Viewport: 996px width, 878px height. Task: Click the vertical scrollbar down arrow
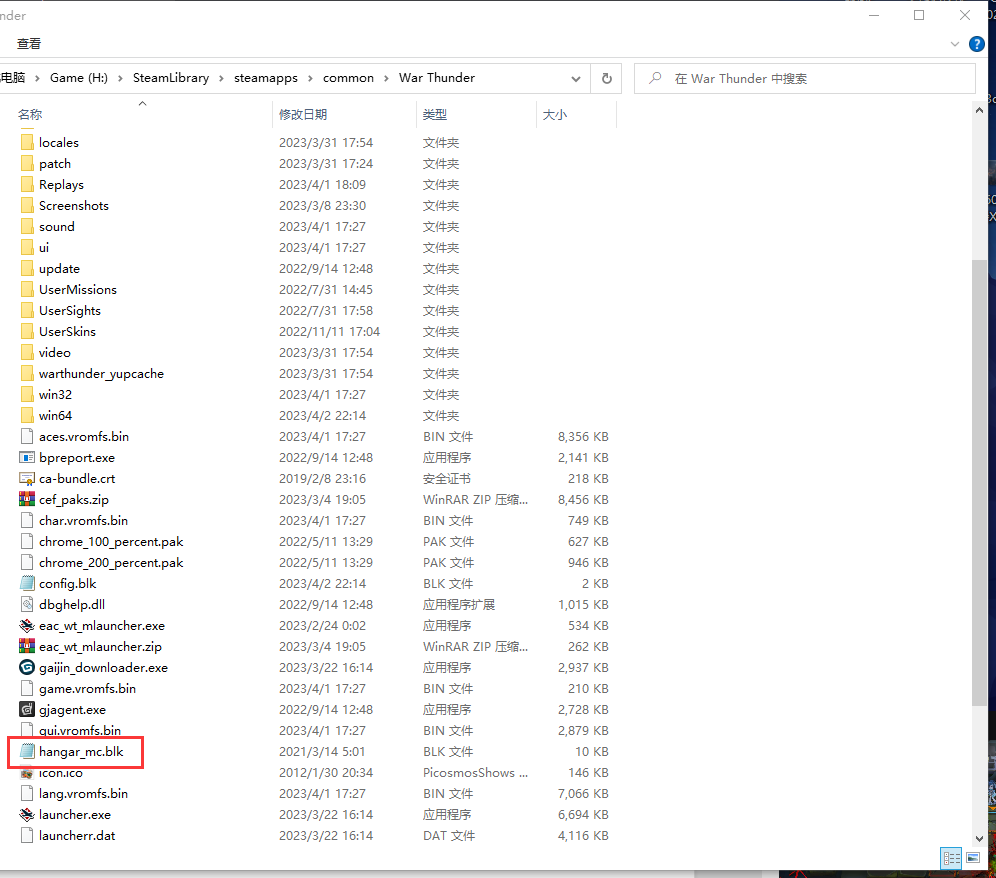pyautogui.click(x=979, y=839)
